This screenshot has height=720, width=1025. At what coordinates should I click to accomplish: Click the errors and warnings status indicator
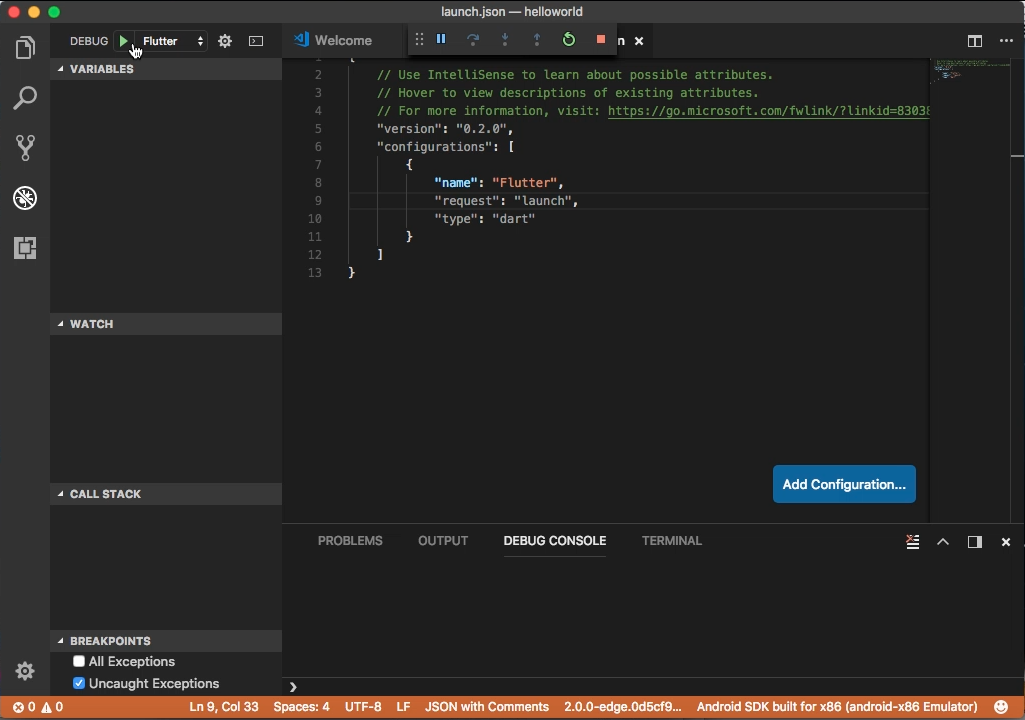tap(38, 707)
